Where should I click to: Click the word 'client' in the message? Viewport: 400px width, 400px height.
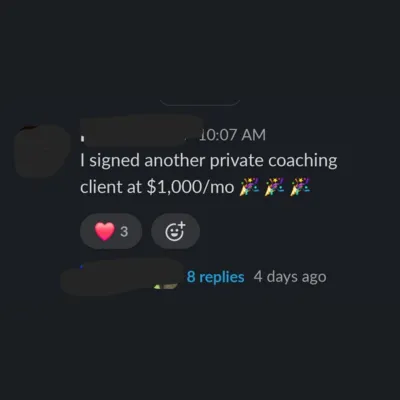(101, 187)
